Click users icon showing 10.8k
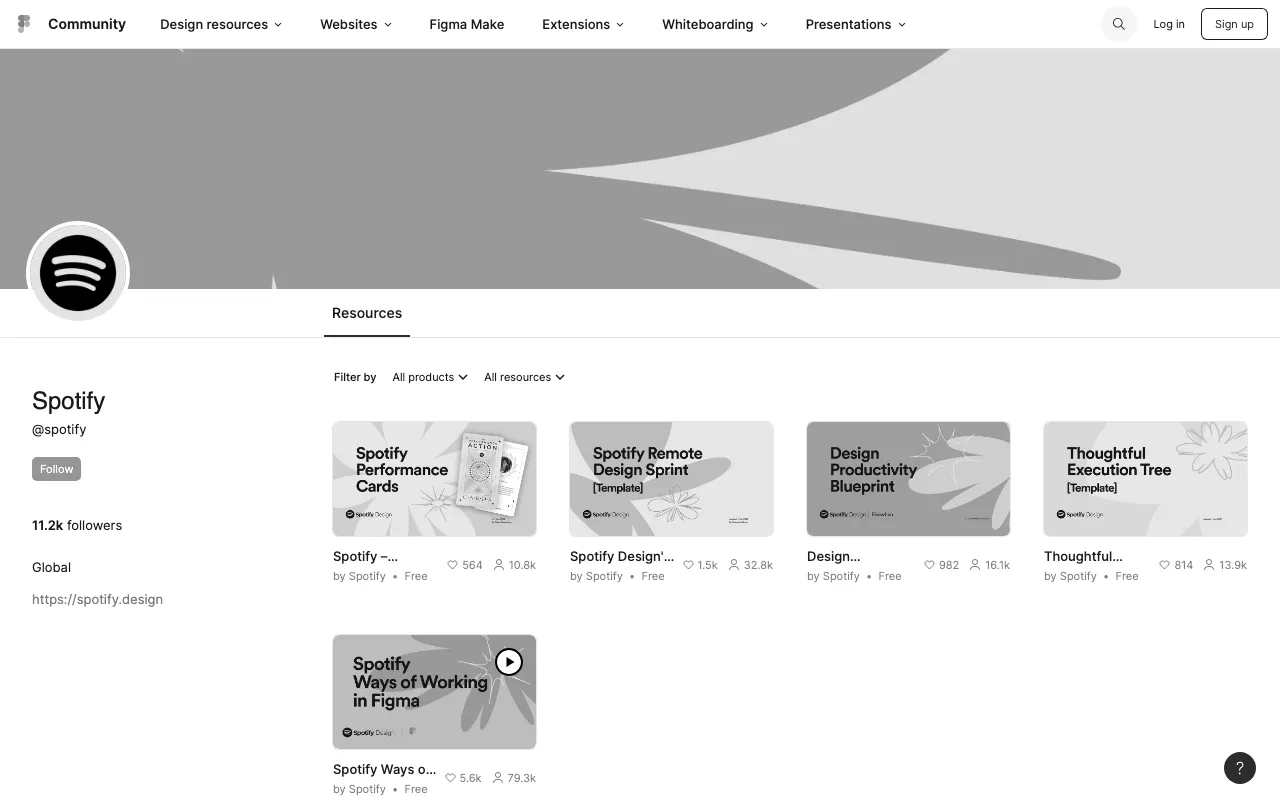This screenshot has width=1280, height=800. point(498,565)
